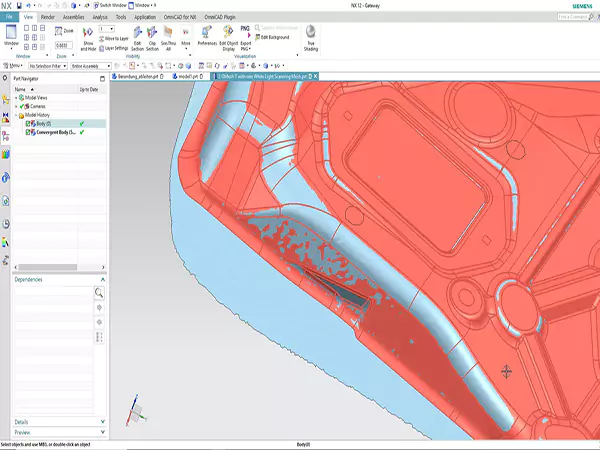Open the Assemblies ribbon tab

coord(73,17)
